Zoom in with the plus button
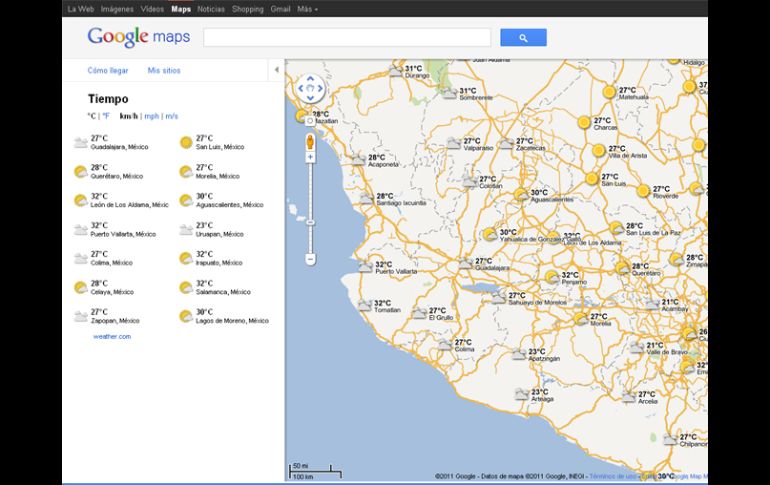770x485 pixels. [310, 157]
